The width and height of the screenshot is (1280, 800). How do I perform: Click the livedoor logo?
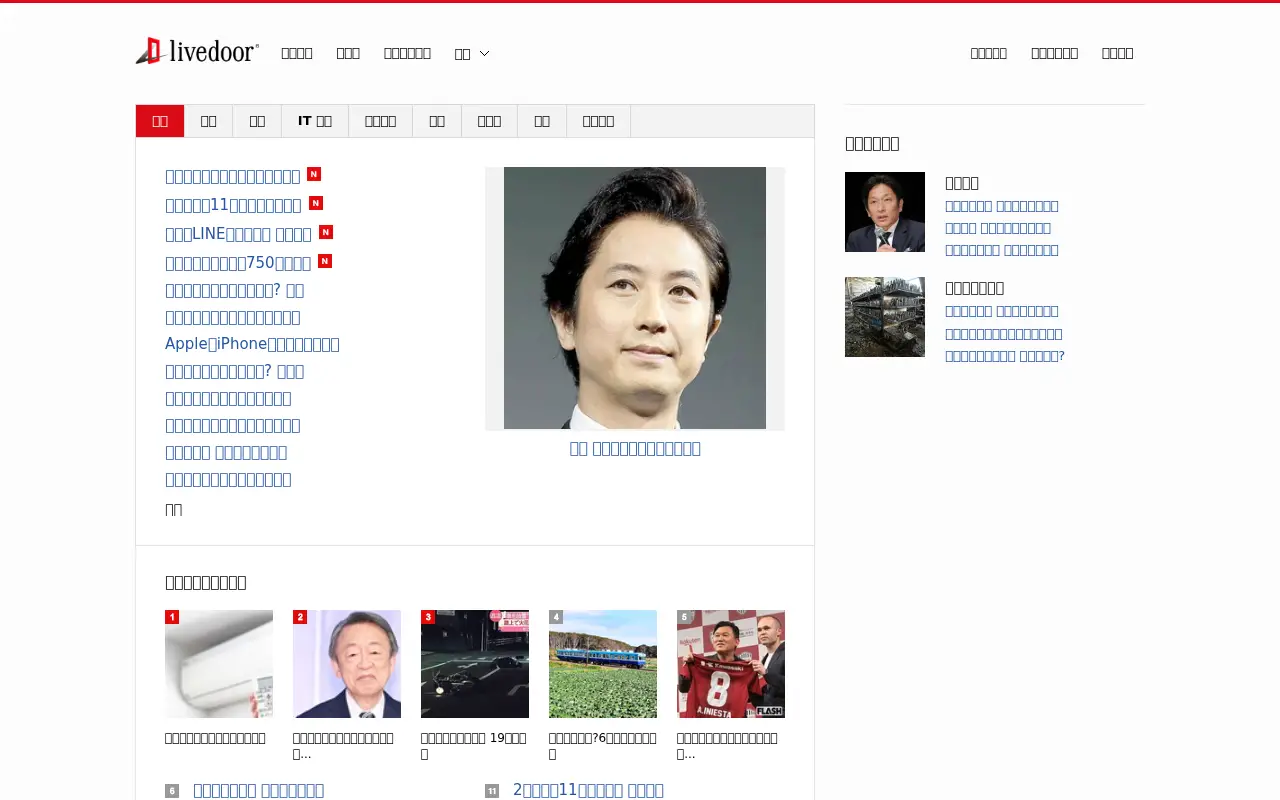(x=197, y=51)
